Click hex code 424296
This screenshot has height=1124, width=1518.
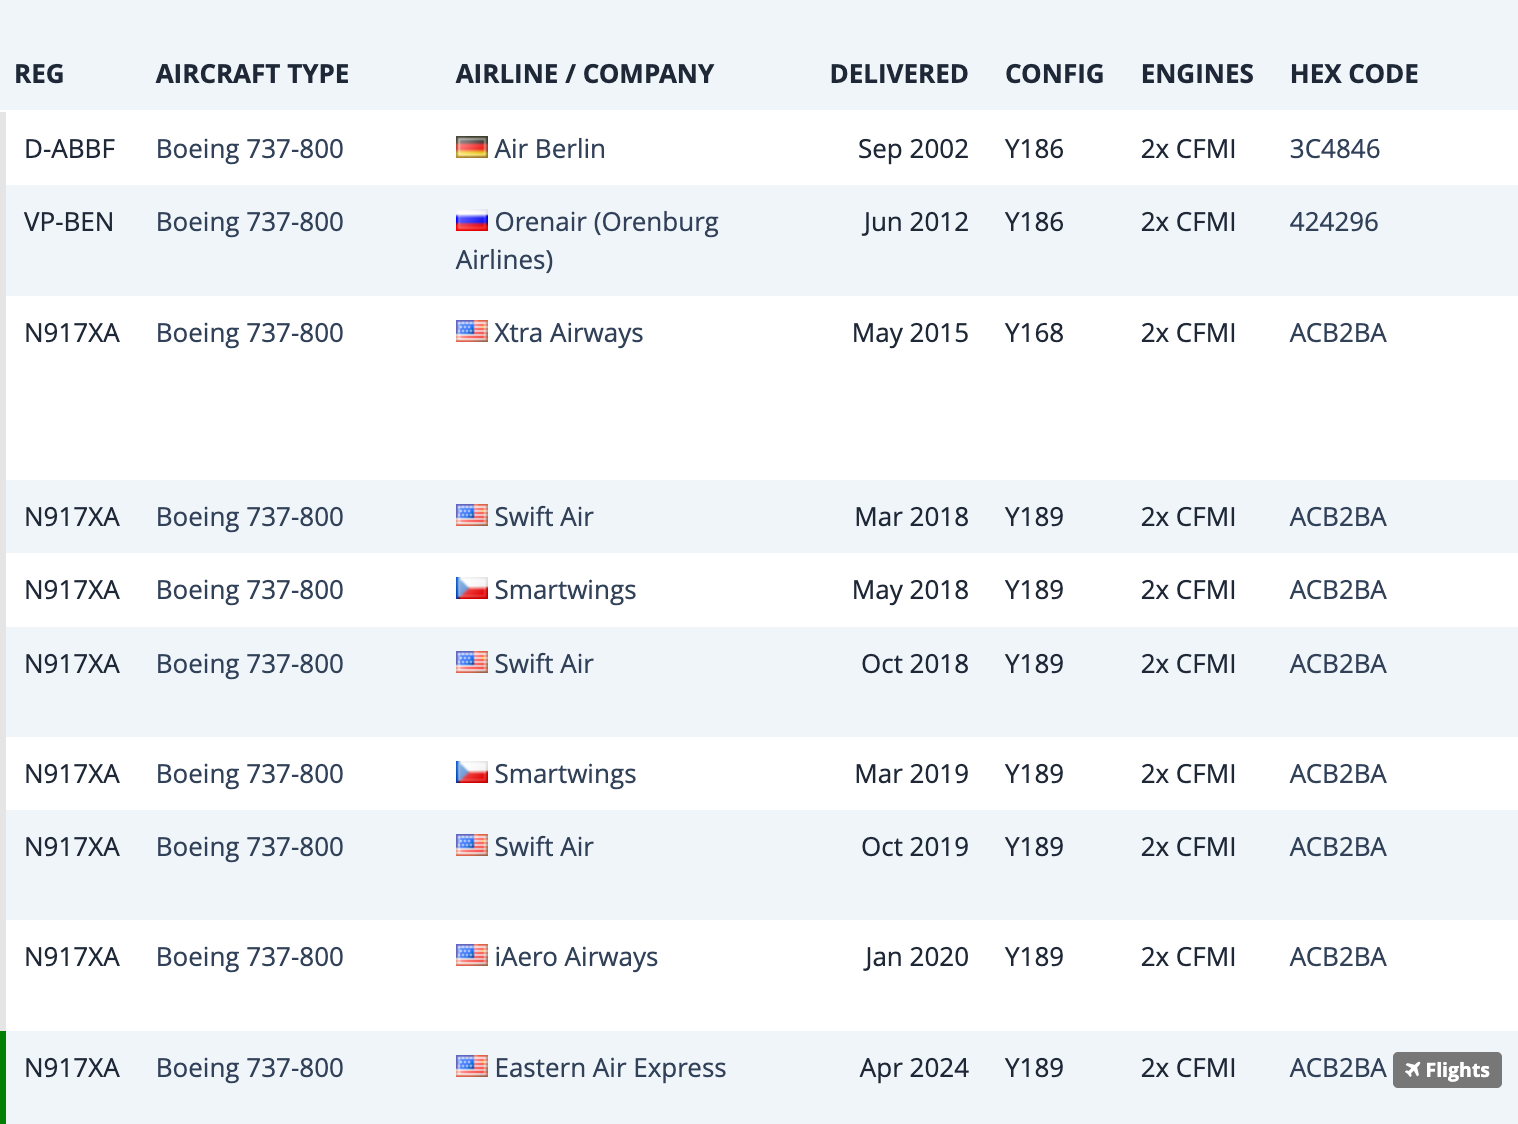pyautogui.click(x=1334, y=222)
